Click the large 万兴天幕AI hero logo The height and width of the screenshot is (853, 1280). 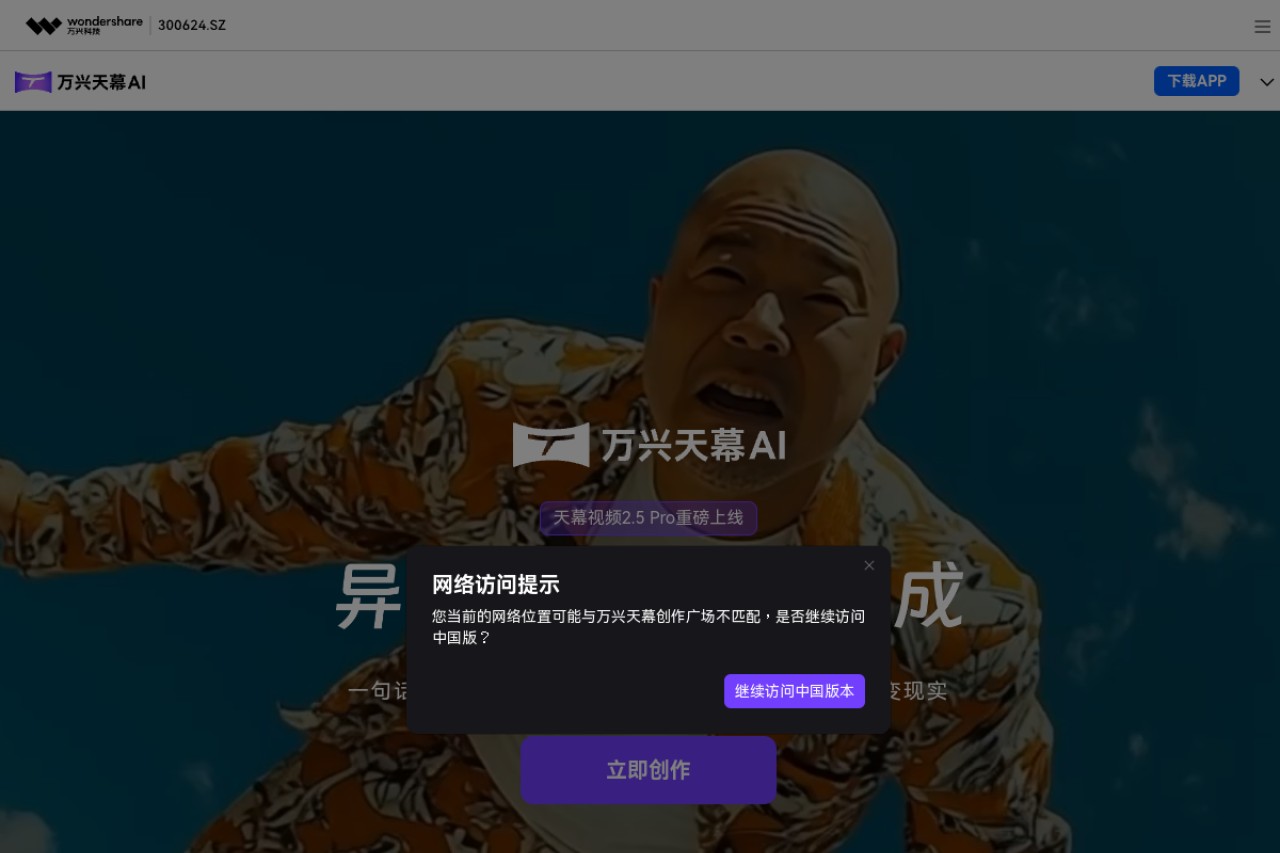(649, 445)
